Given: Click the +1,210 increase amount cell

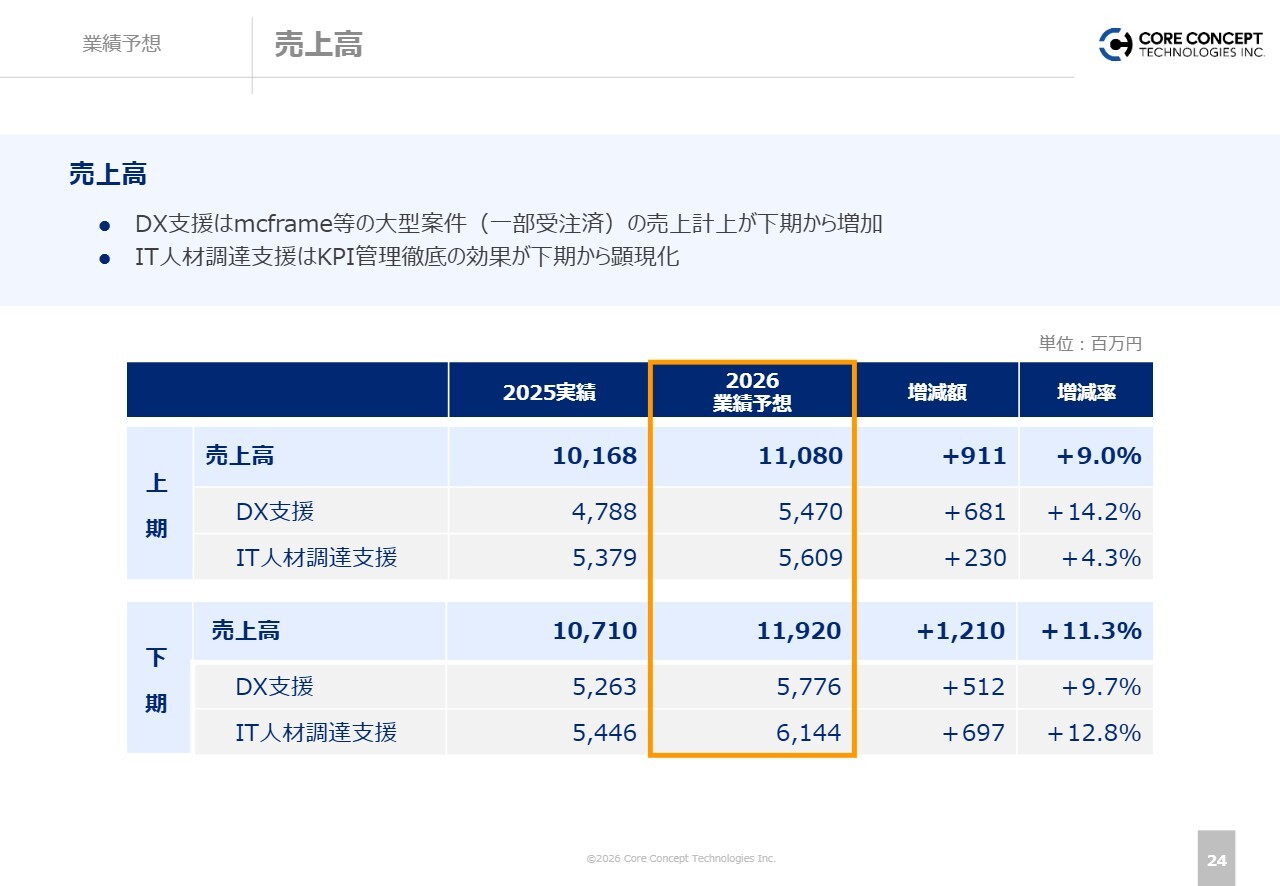Looking at the screenshot, I should [958, 631].
